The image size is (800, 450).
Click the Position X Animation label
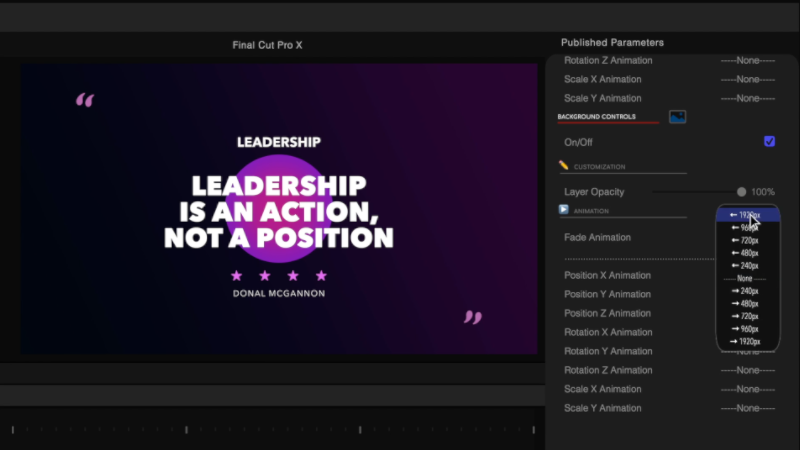[x=607, y=275]
